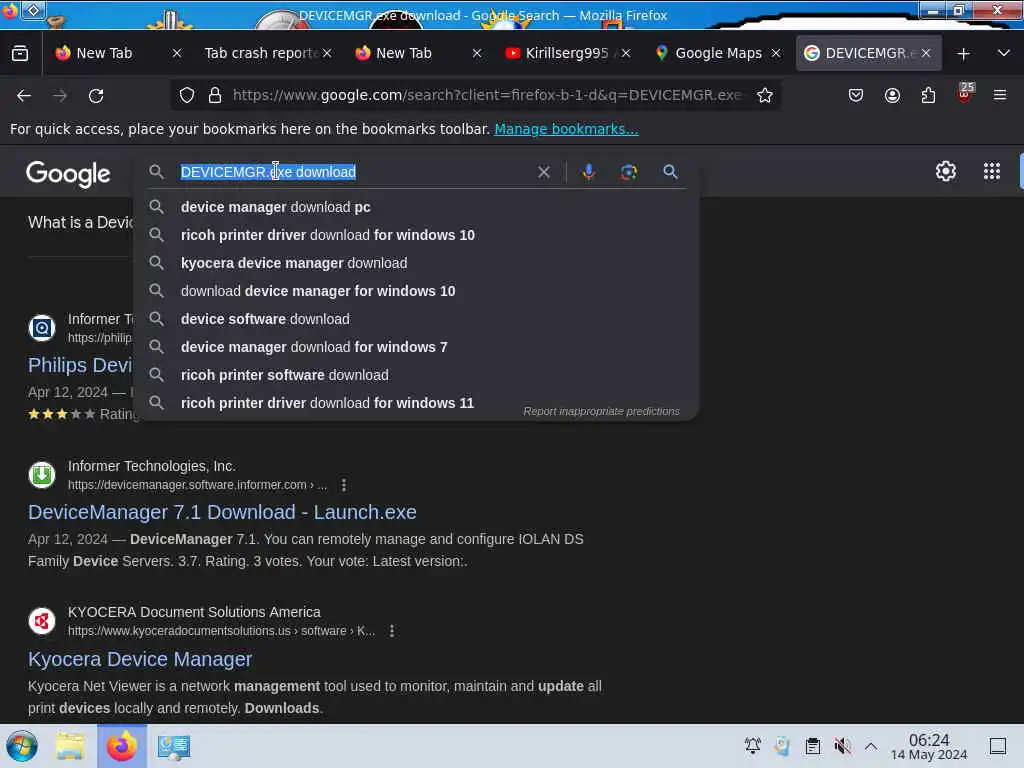Clear the Google search text

pos(543,172)
